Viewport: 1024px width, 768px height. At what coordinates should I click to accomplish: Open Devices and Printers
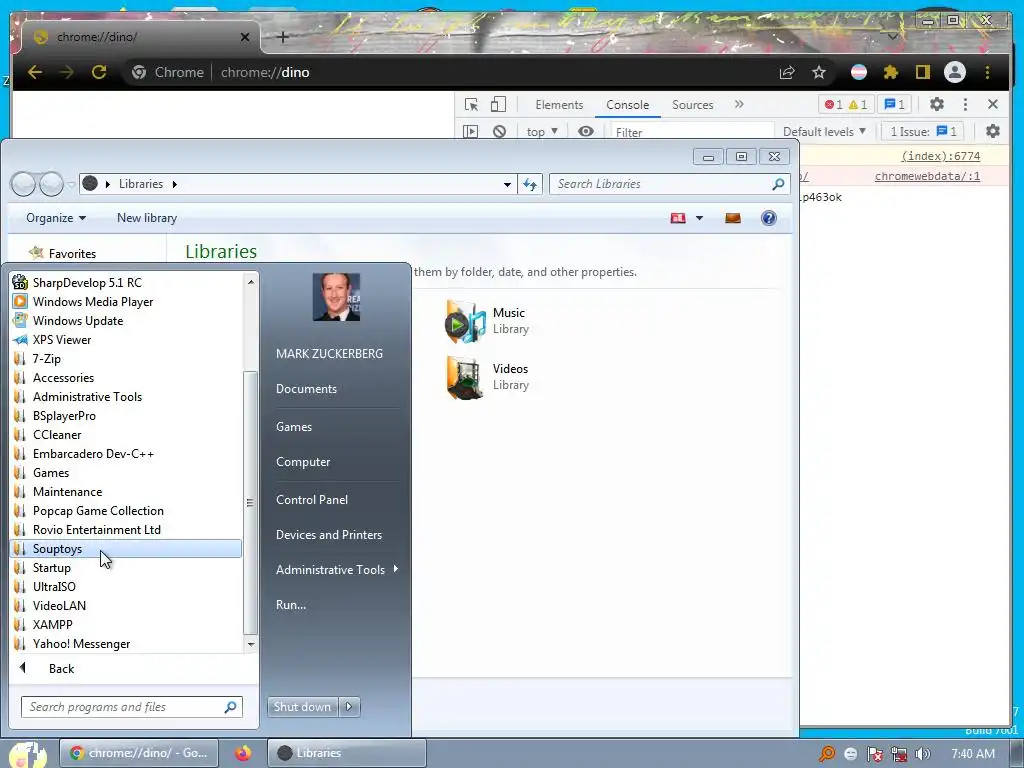[328, 535]
